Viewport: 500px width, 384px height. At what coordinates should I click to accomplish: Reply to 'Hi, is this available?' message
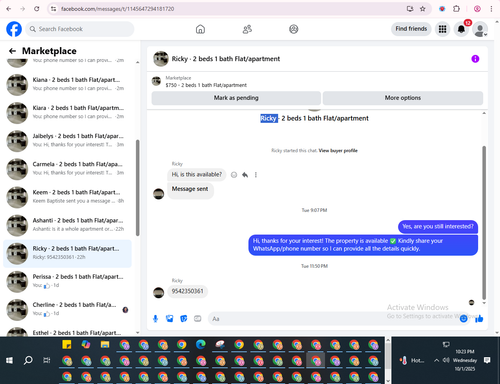(245, 175)
